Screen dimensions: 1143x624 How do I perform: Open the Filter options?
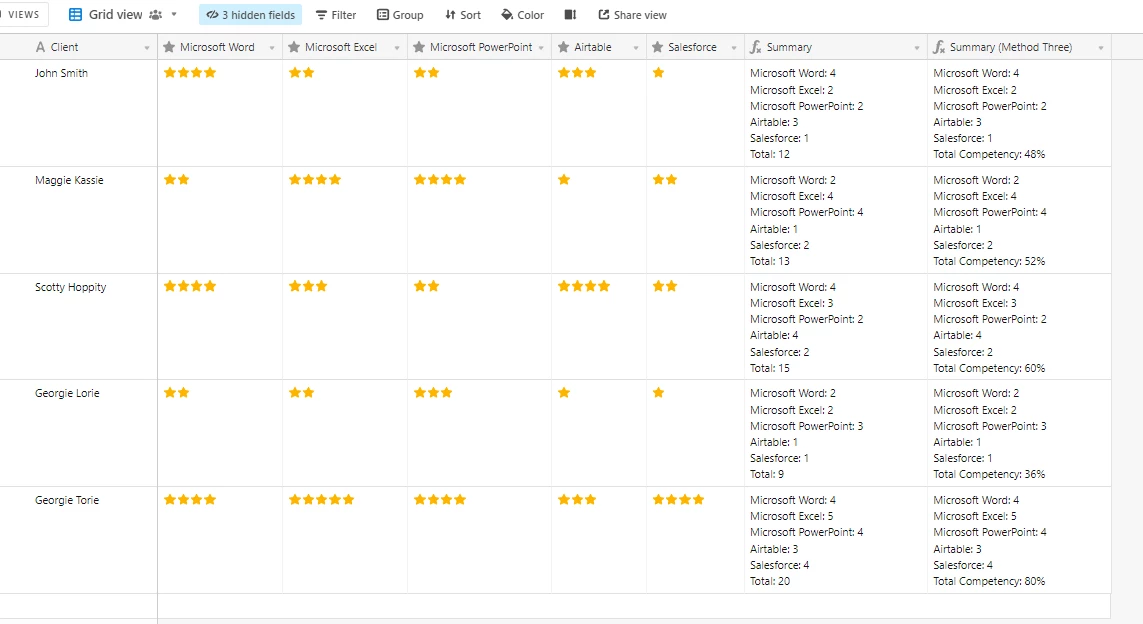point(336,15)
